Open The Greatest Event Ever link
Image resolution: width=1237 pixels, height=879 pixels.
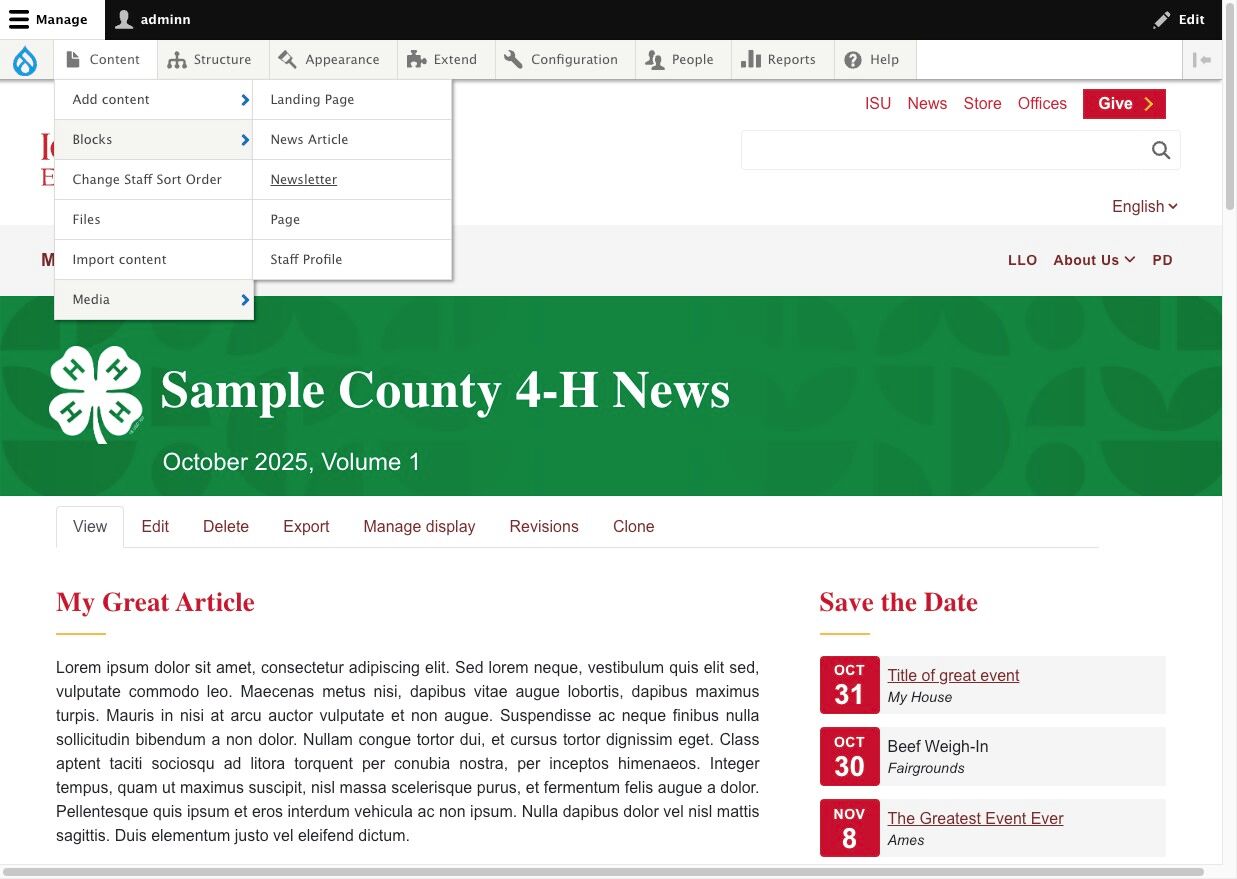click(975, 819)
